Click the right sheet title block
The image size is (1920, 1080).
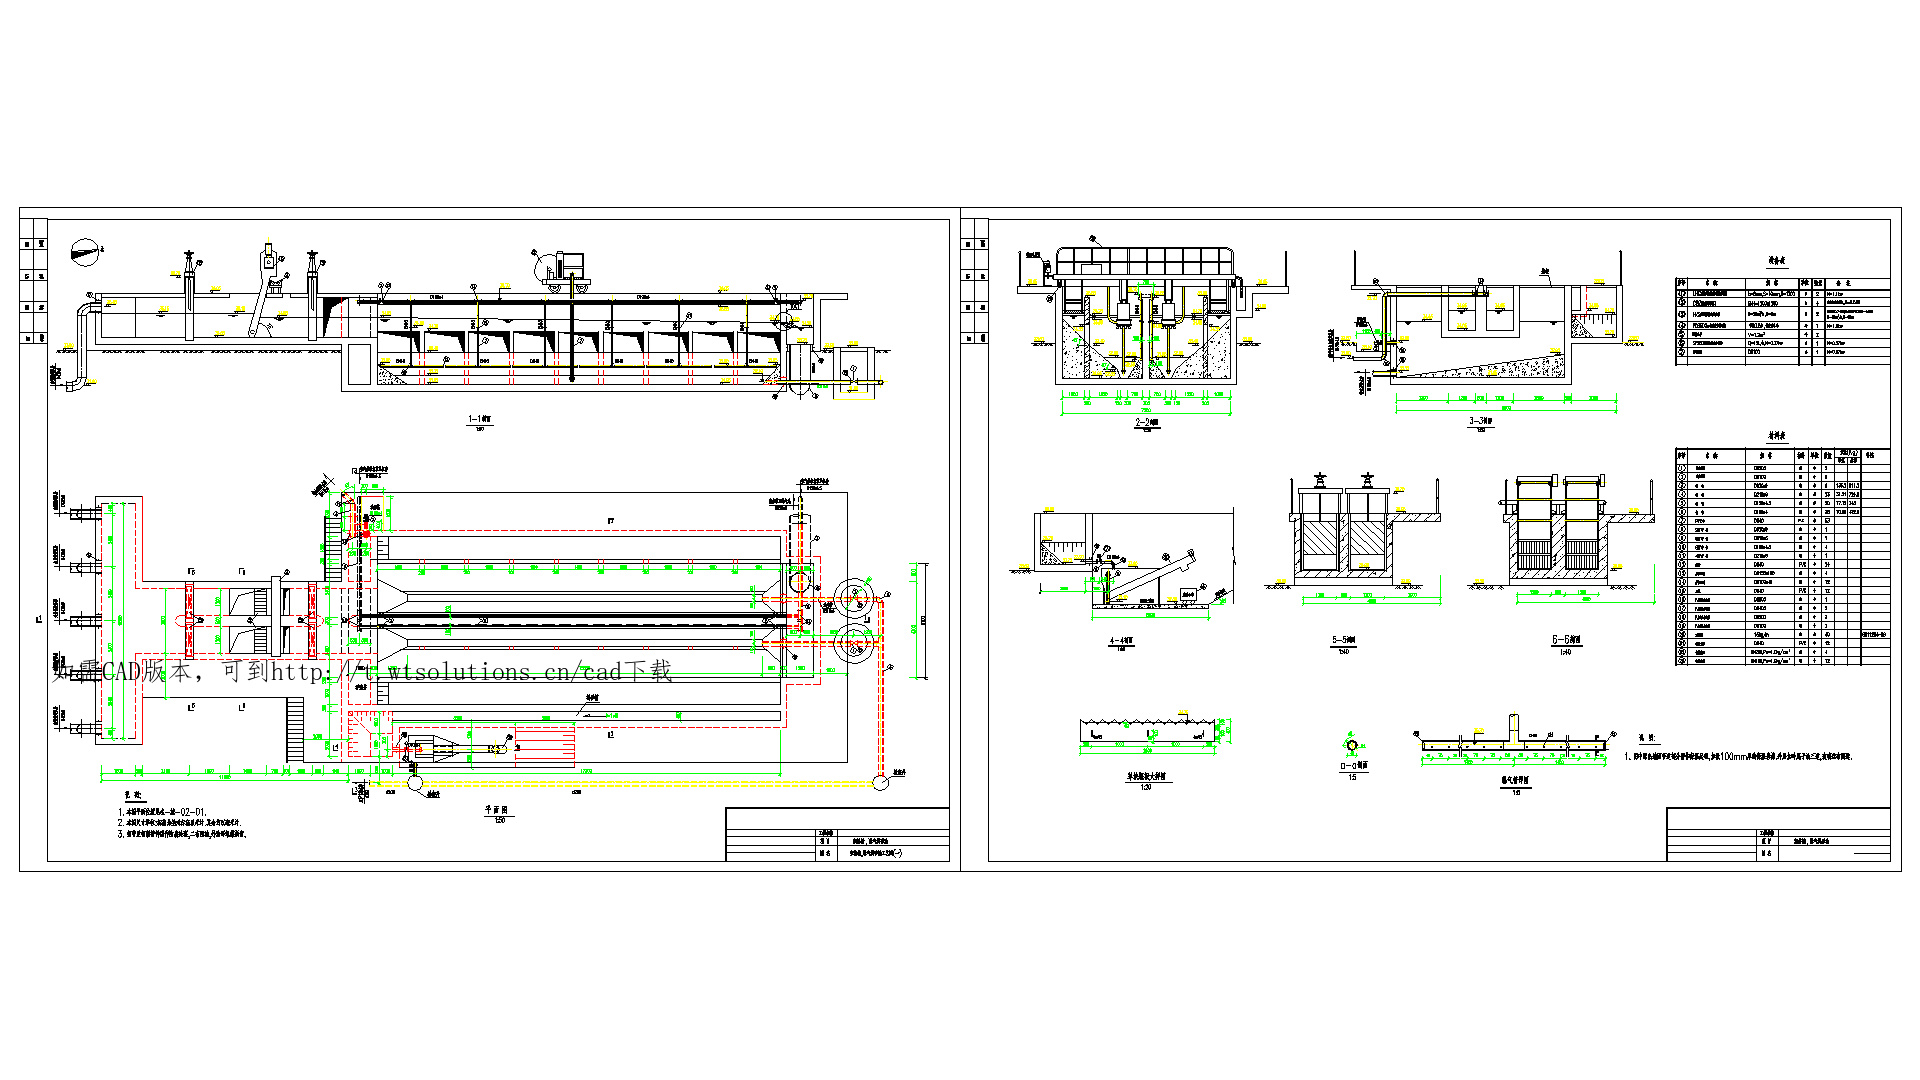point(1778,834)
